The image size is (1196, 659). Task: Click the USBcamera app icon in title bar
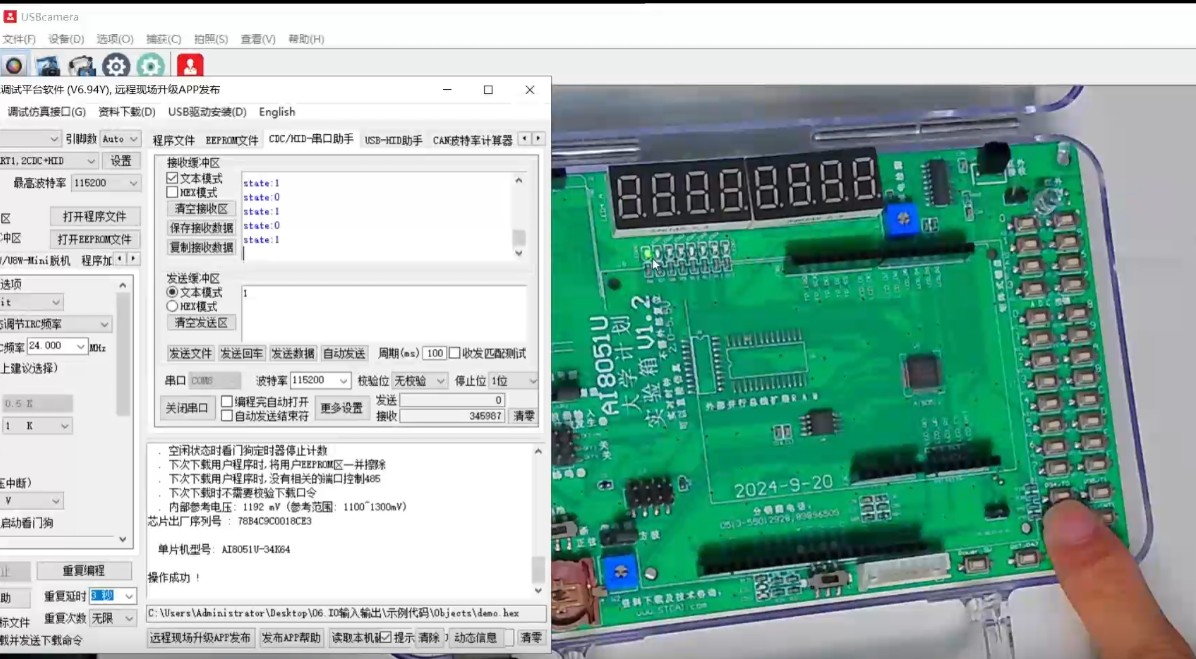[9, 16]
